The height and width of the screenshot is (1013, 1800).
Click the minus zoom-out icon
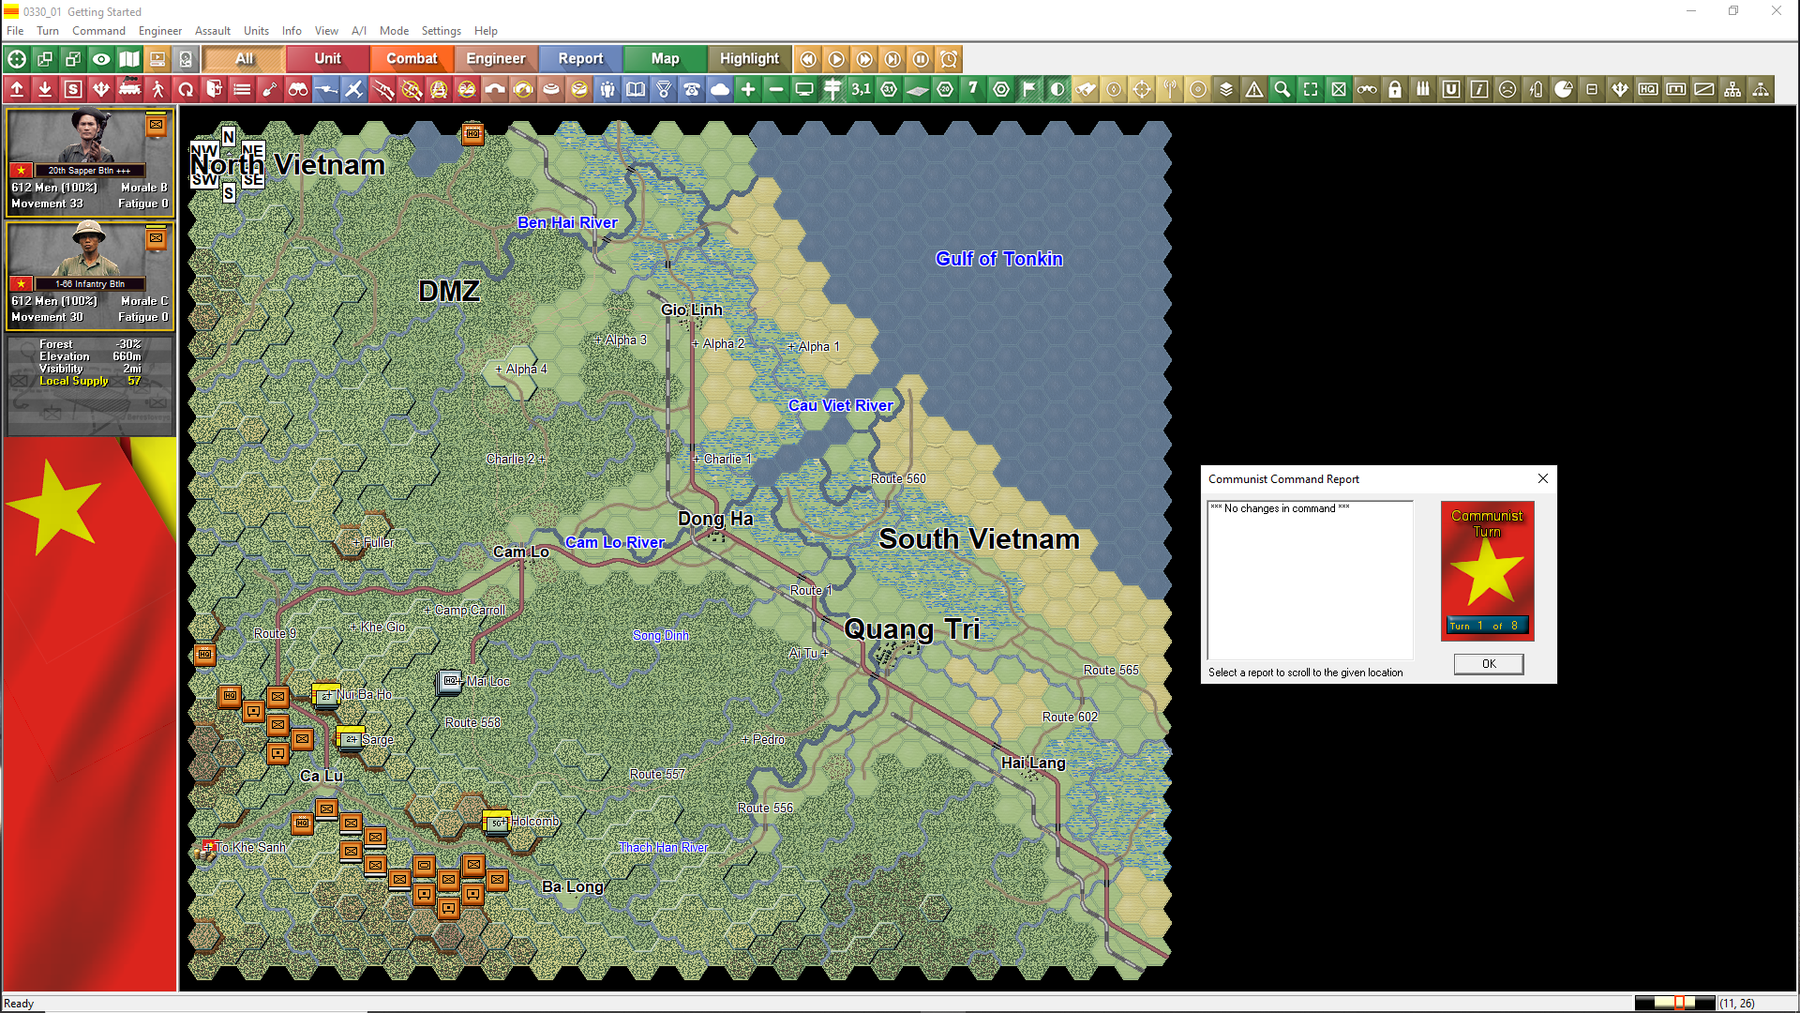point(776,90)
